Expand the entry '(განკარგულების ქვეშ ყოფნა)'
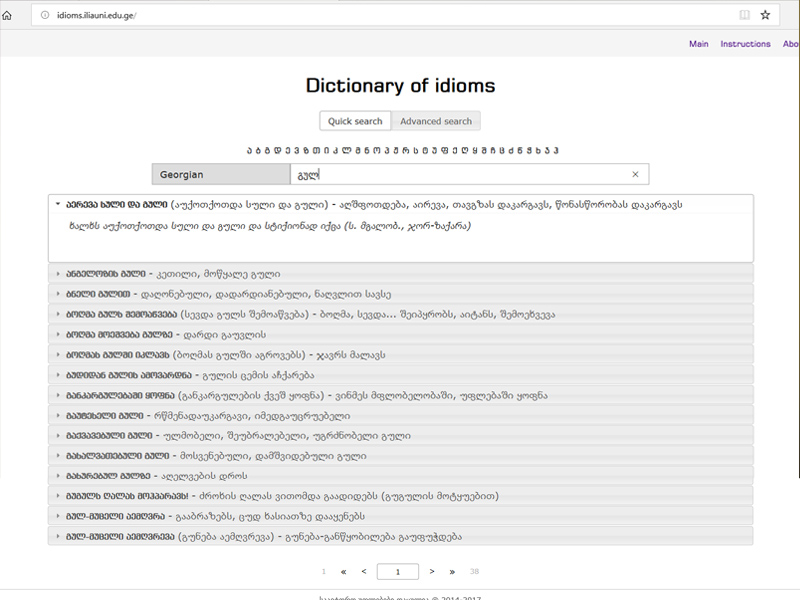The image size is (800, 600). [x=401, y=395]
